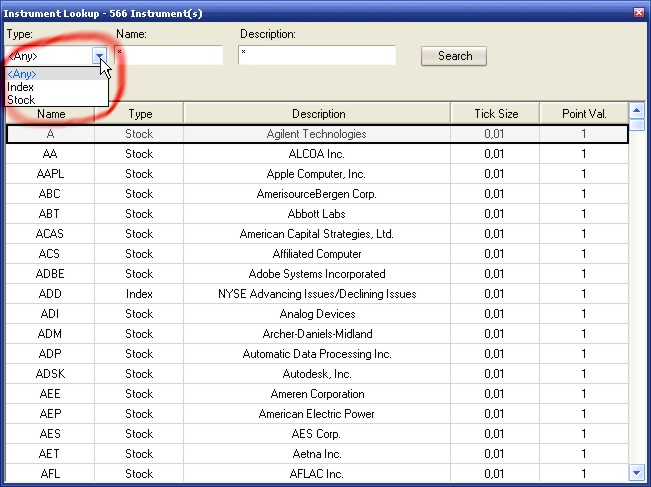Viewport: 651px width, 487px height.
Task: Click AmerisourceBergen Corp. description
Action: coord(317,194)
